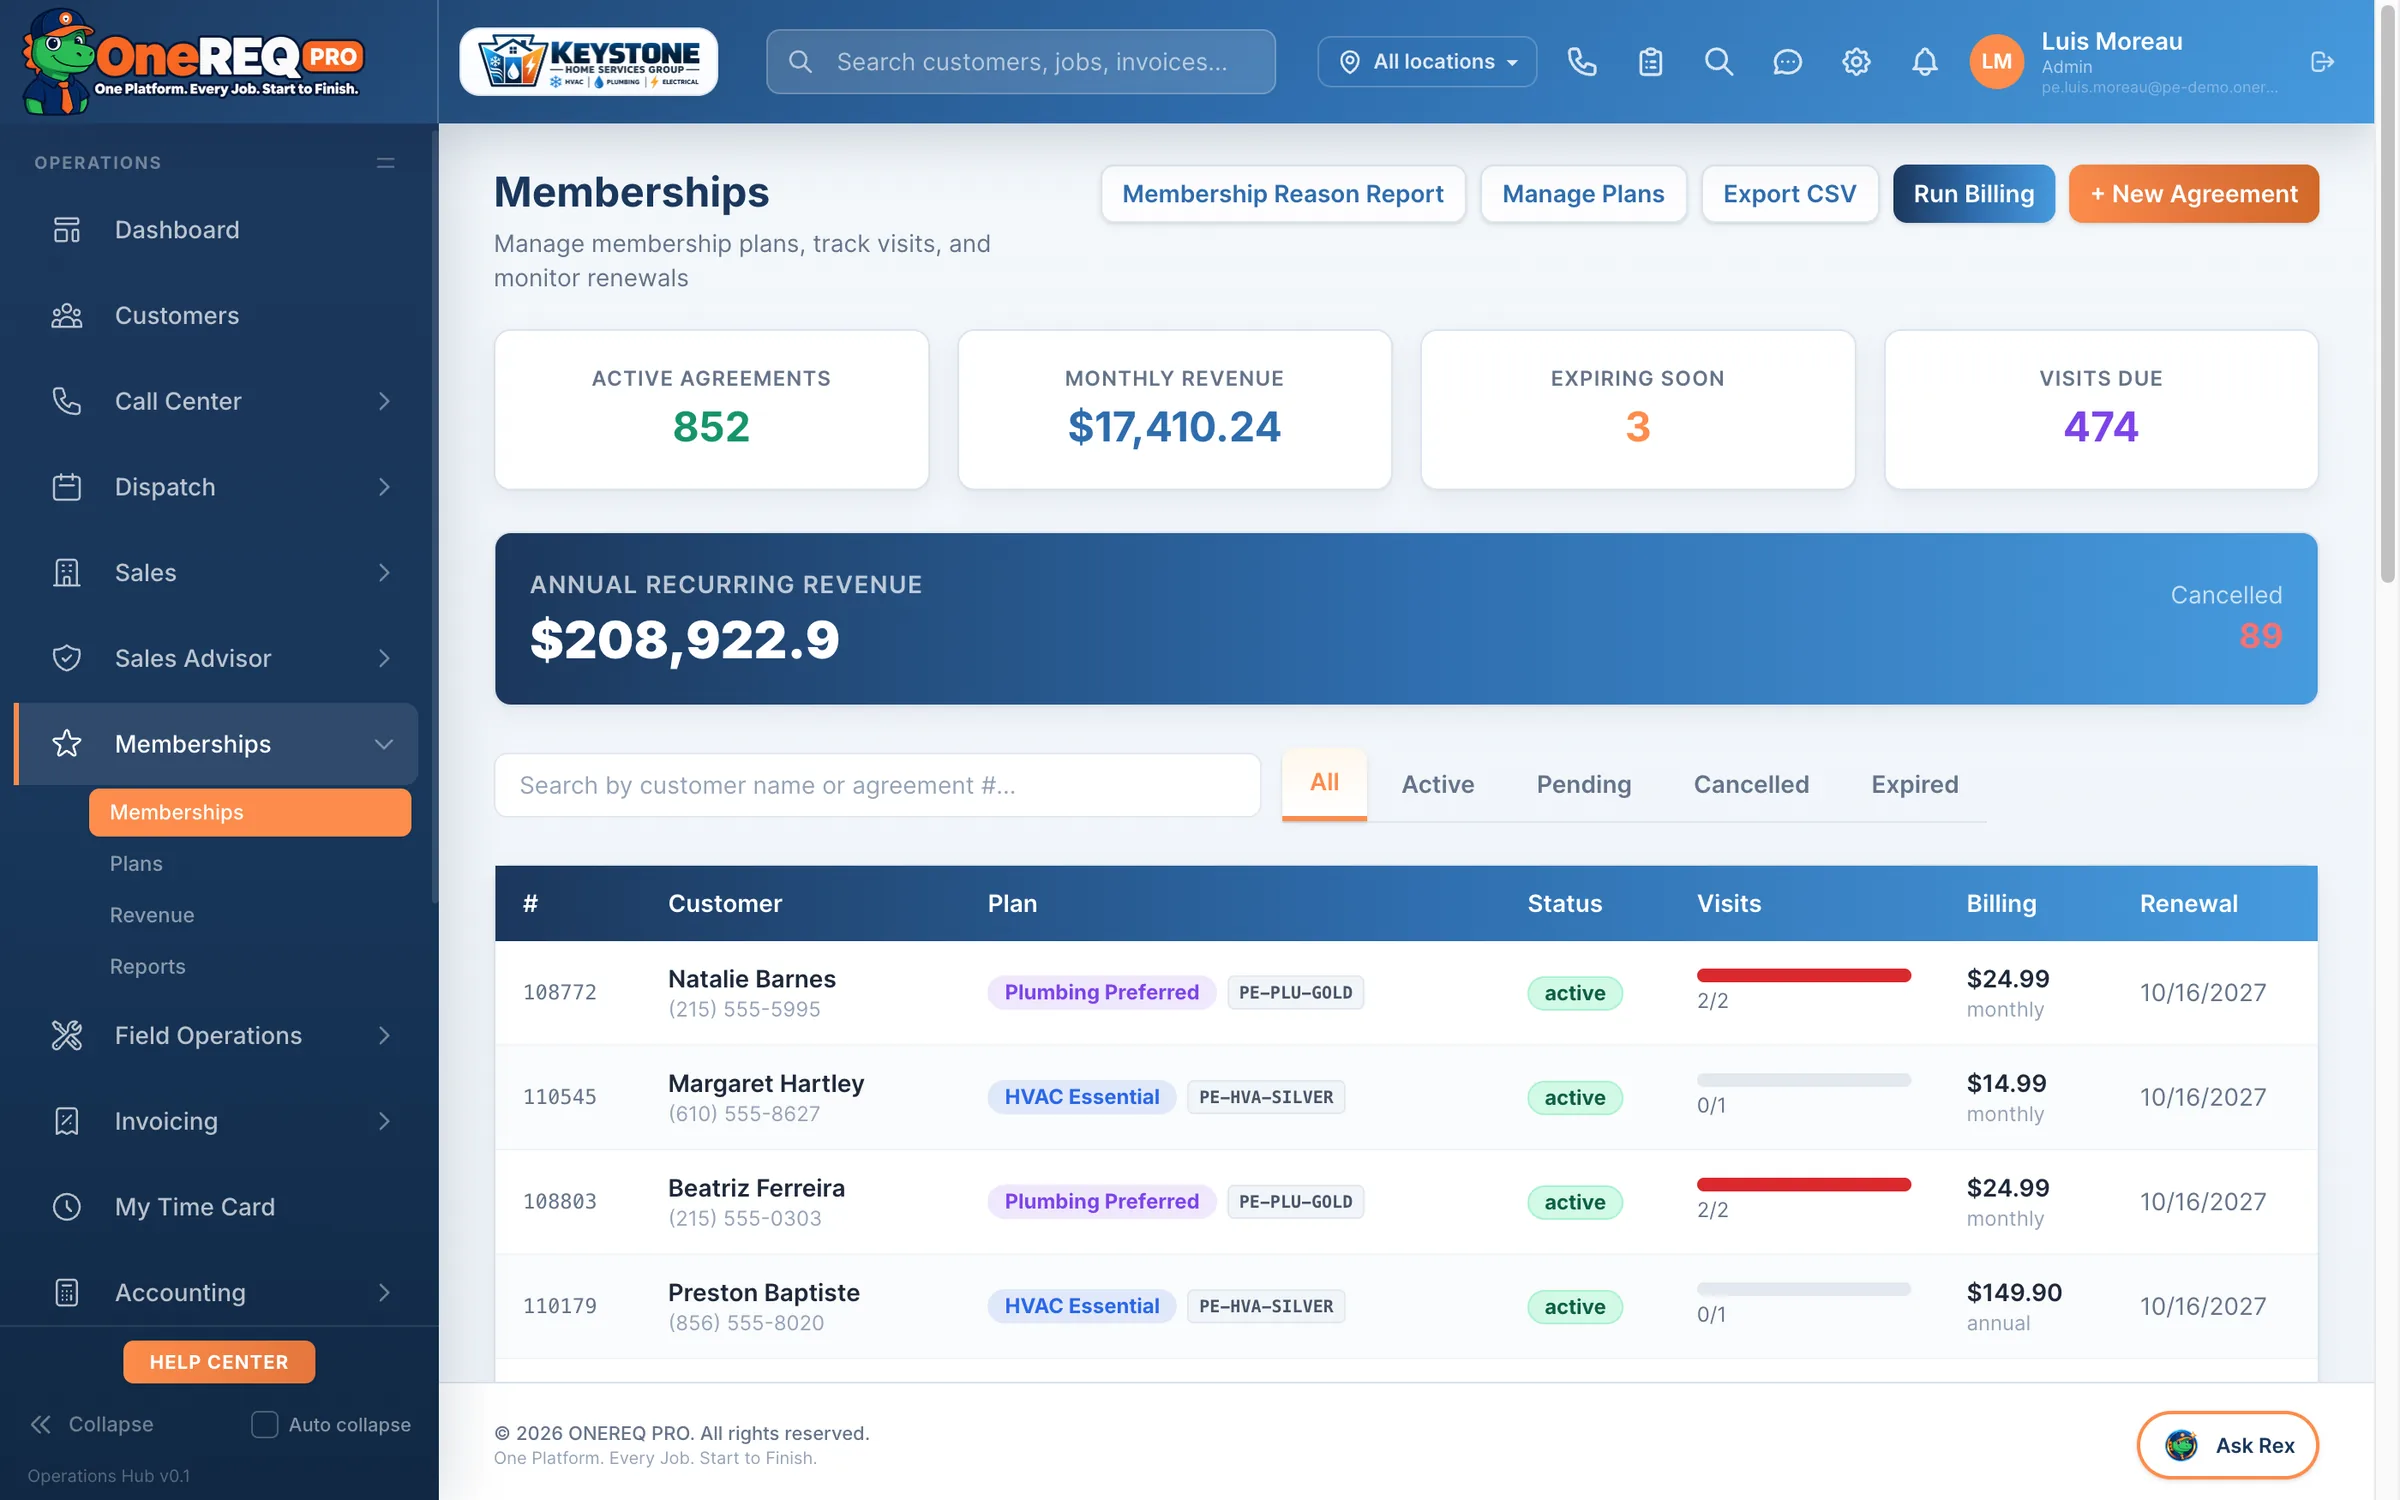Open the phone dialer icon in header
This screenshot has width=2400, height=1500.
[x=1581, y=62]
